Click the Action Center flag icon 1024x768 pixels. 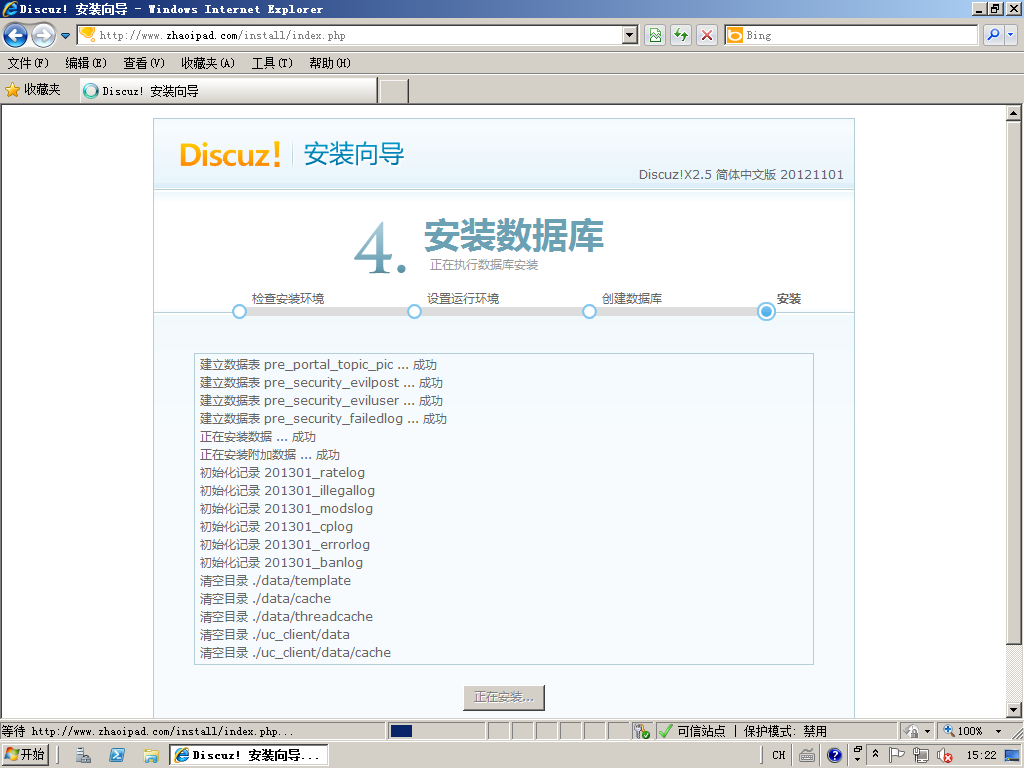(897, 755)
